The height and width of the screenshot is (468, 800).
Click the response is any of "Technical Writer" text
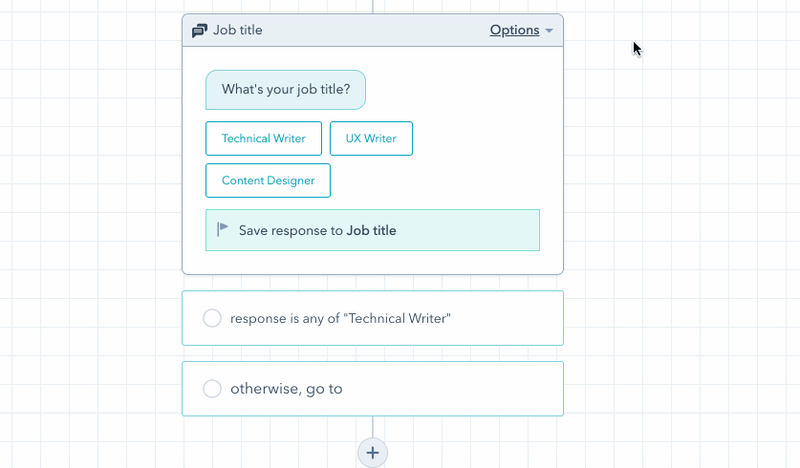340,318
